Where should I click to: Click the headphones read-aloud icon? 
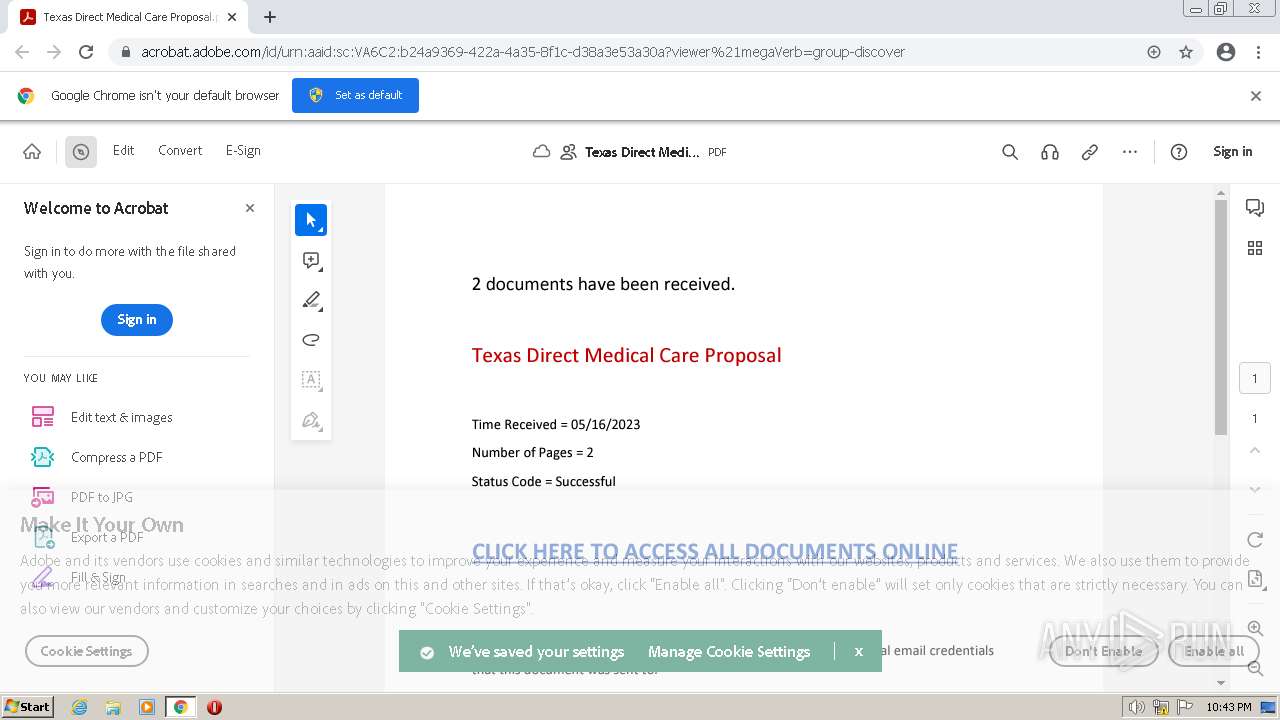1050,152
